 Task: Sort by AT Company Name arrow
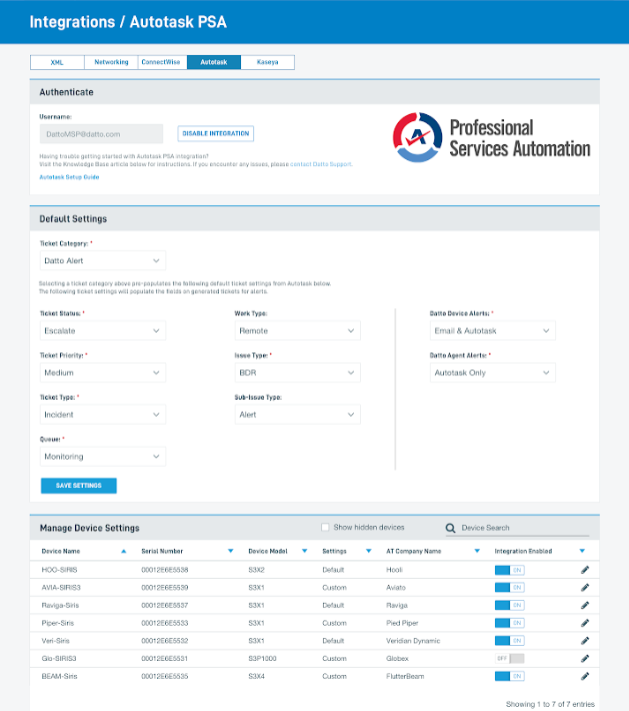[x=477, y=551]
